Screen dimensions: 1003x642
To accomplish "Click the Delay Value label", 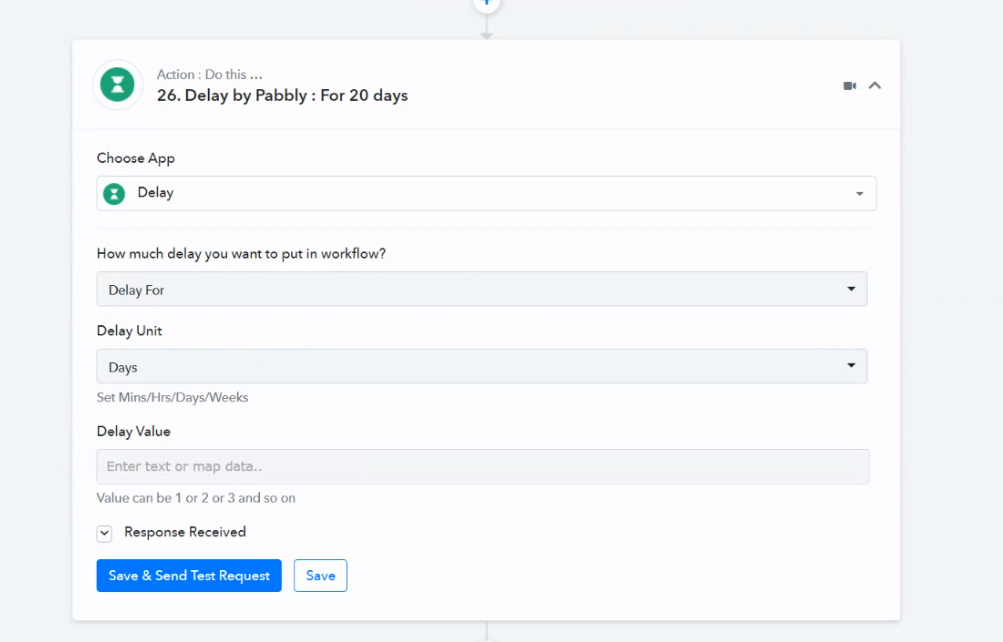I will [x=133, y=432].
